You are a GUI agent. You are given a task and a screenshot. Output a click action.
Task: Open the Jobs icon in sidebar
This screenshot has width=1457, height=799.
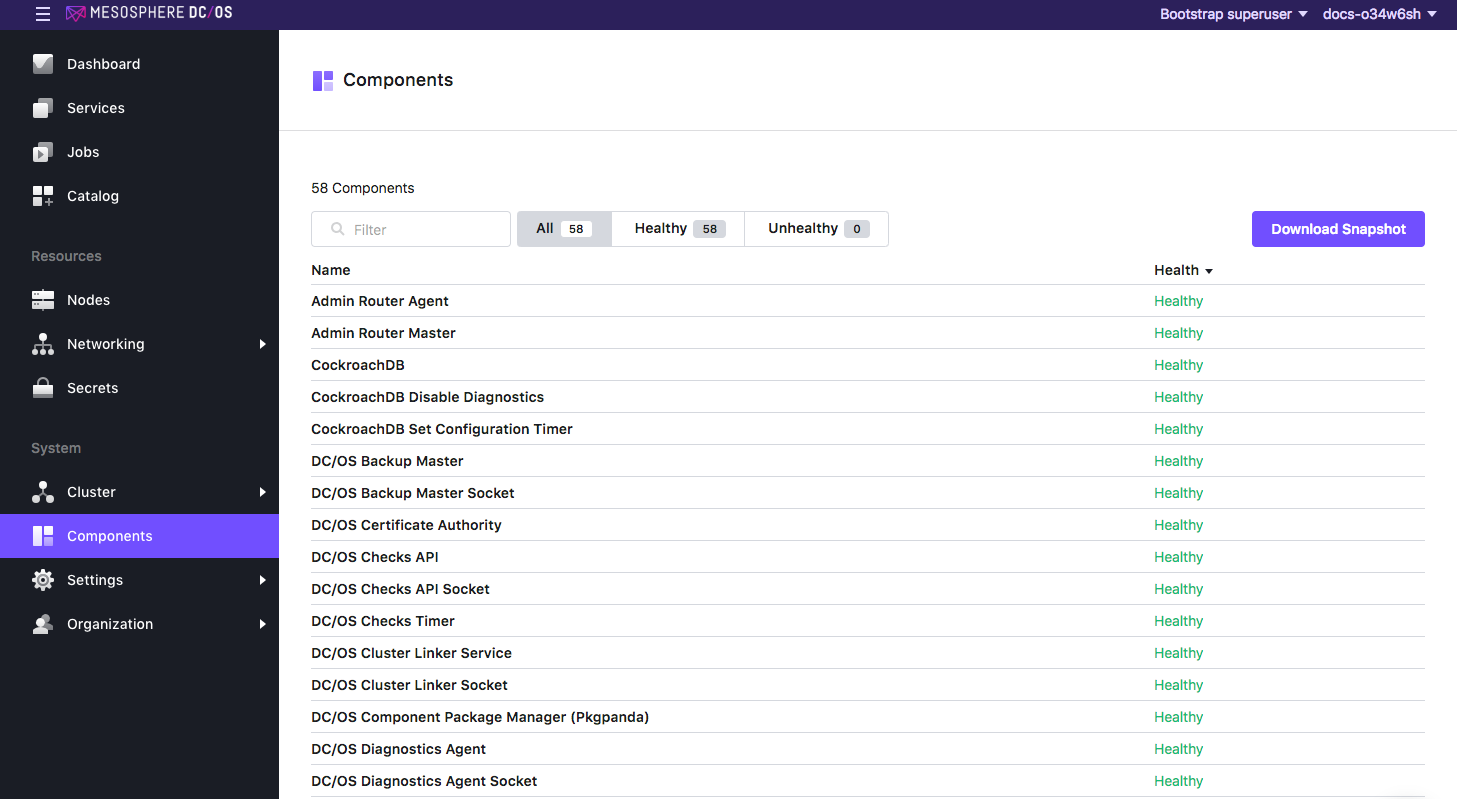(x=43, y=152)
